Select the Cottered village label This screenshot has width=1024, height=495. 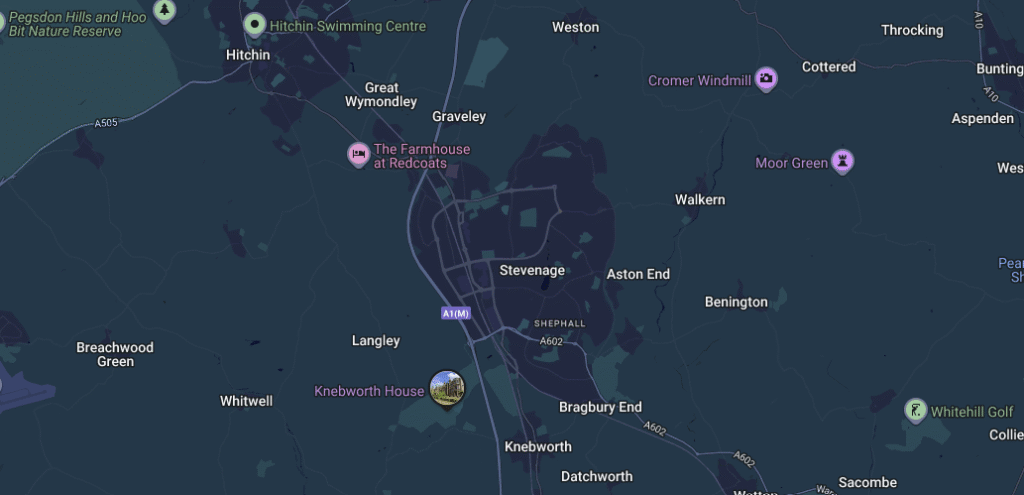pos(829,67)
